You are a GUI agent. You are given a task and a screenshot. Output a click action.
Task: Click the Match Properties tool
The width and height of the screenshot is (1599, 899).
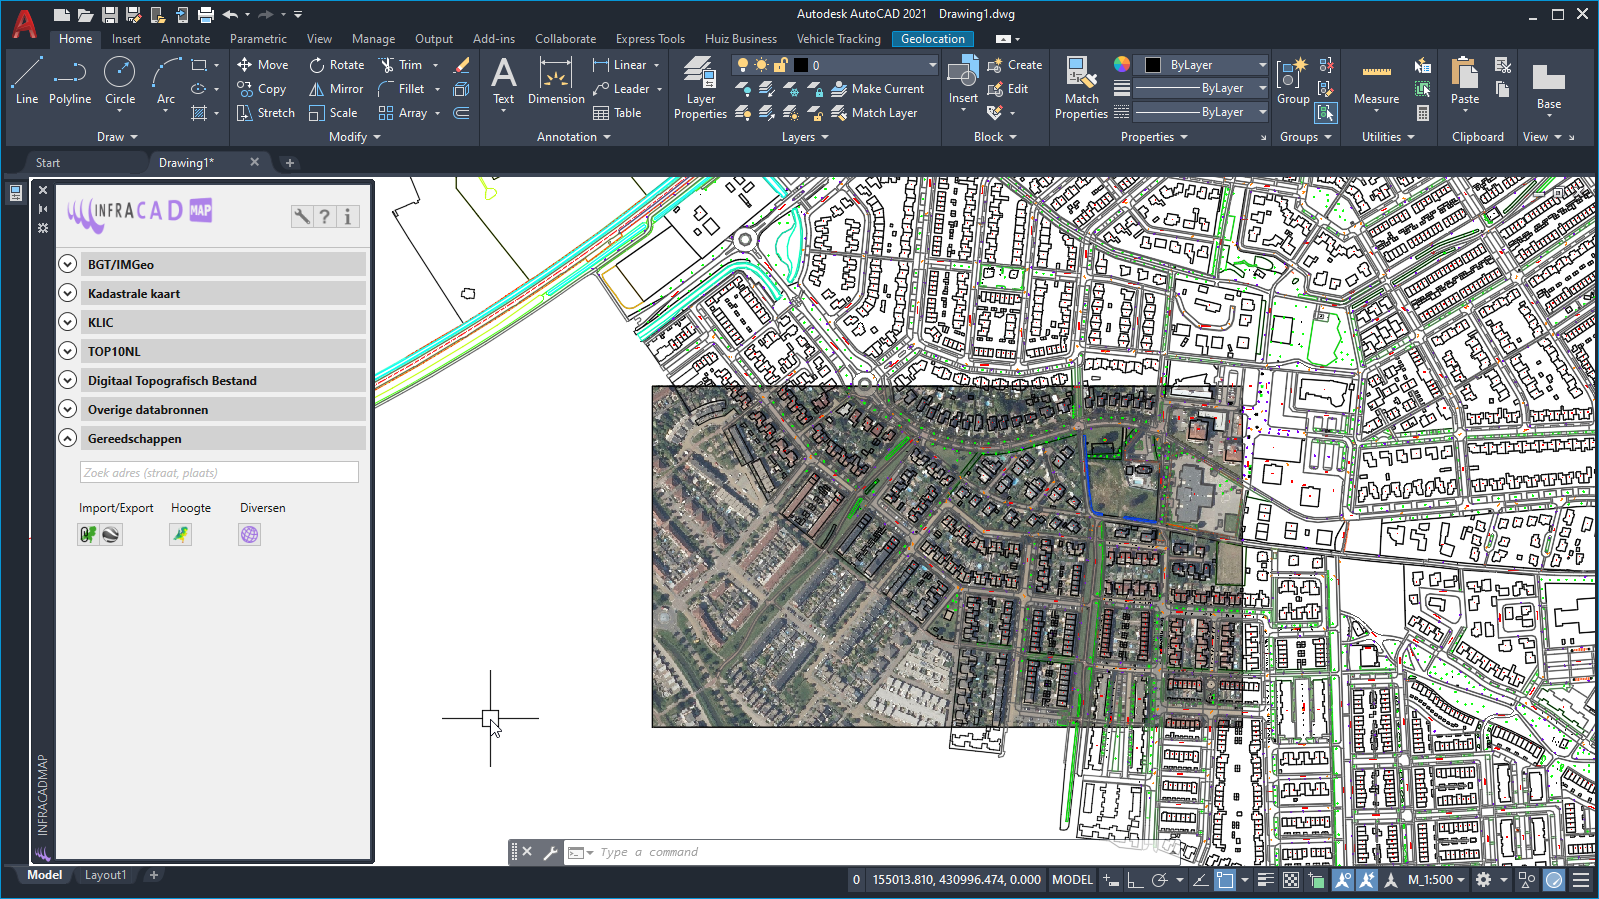pos(1080,88)
